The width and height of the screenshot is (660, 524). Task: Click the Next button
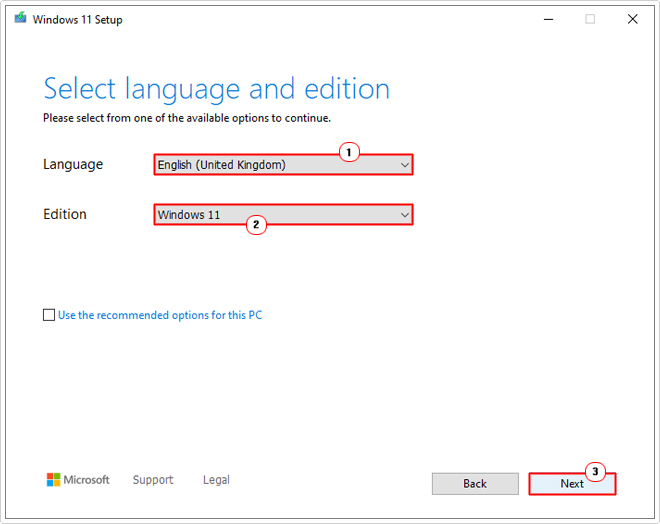(572, 484)
